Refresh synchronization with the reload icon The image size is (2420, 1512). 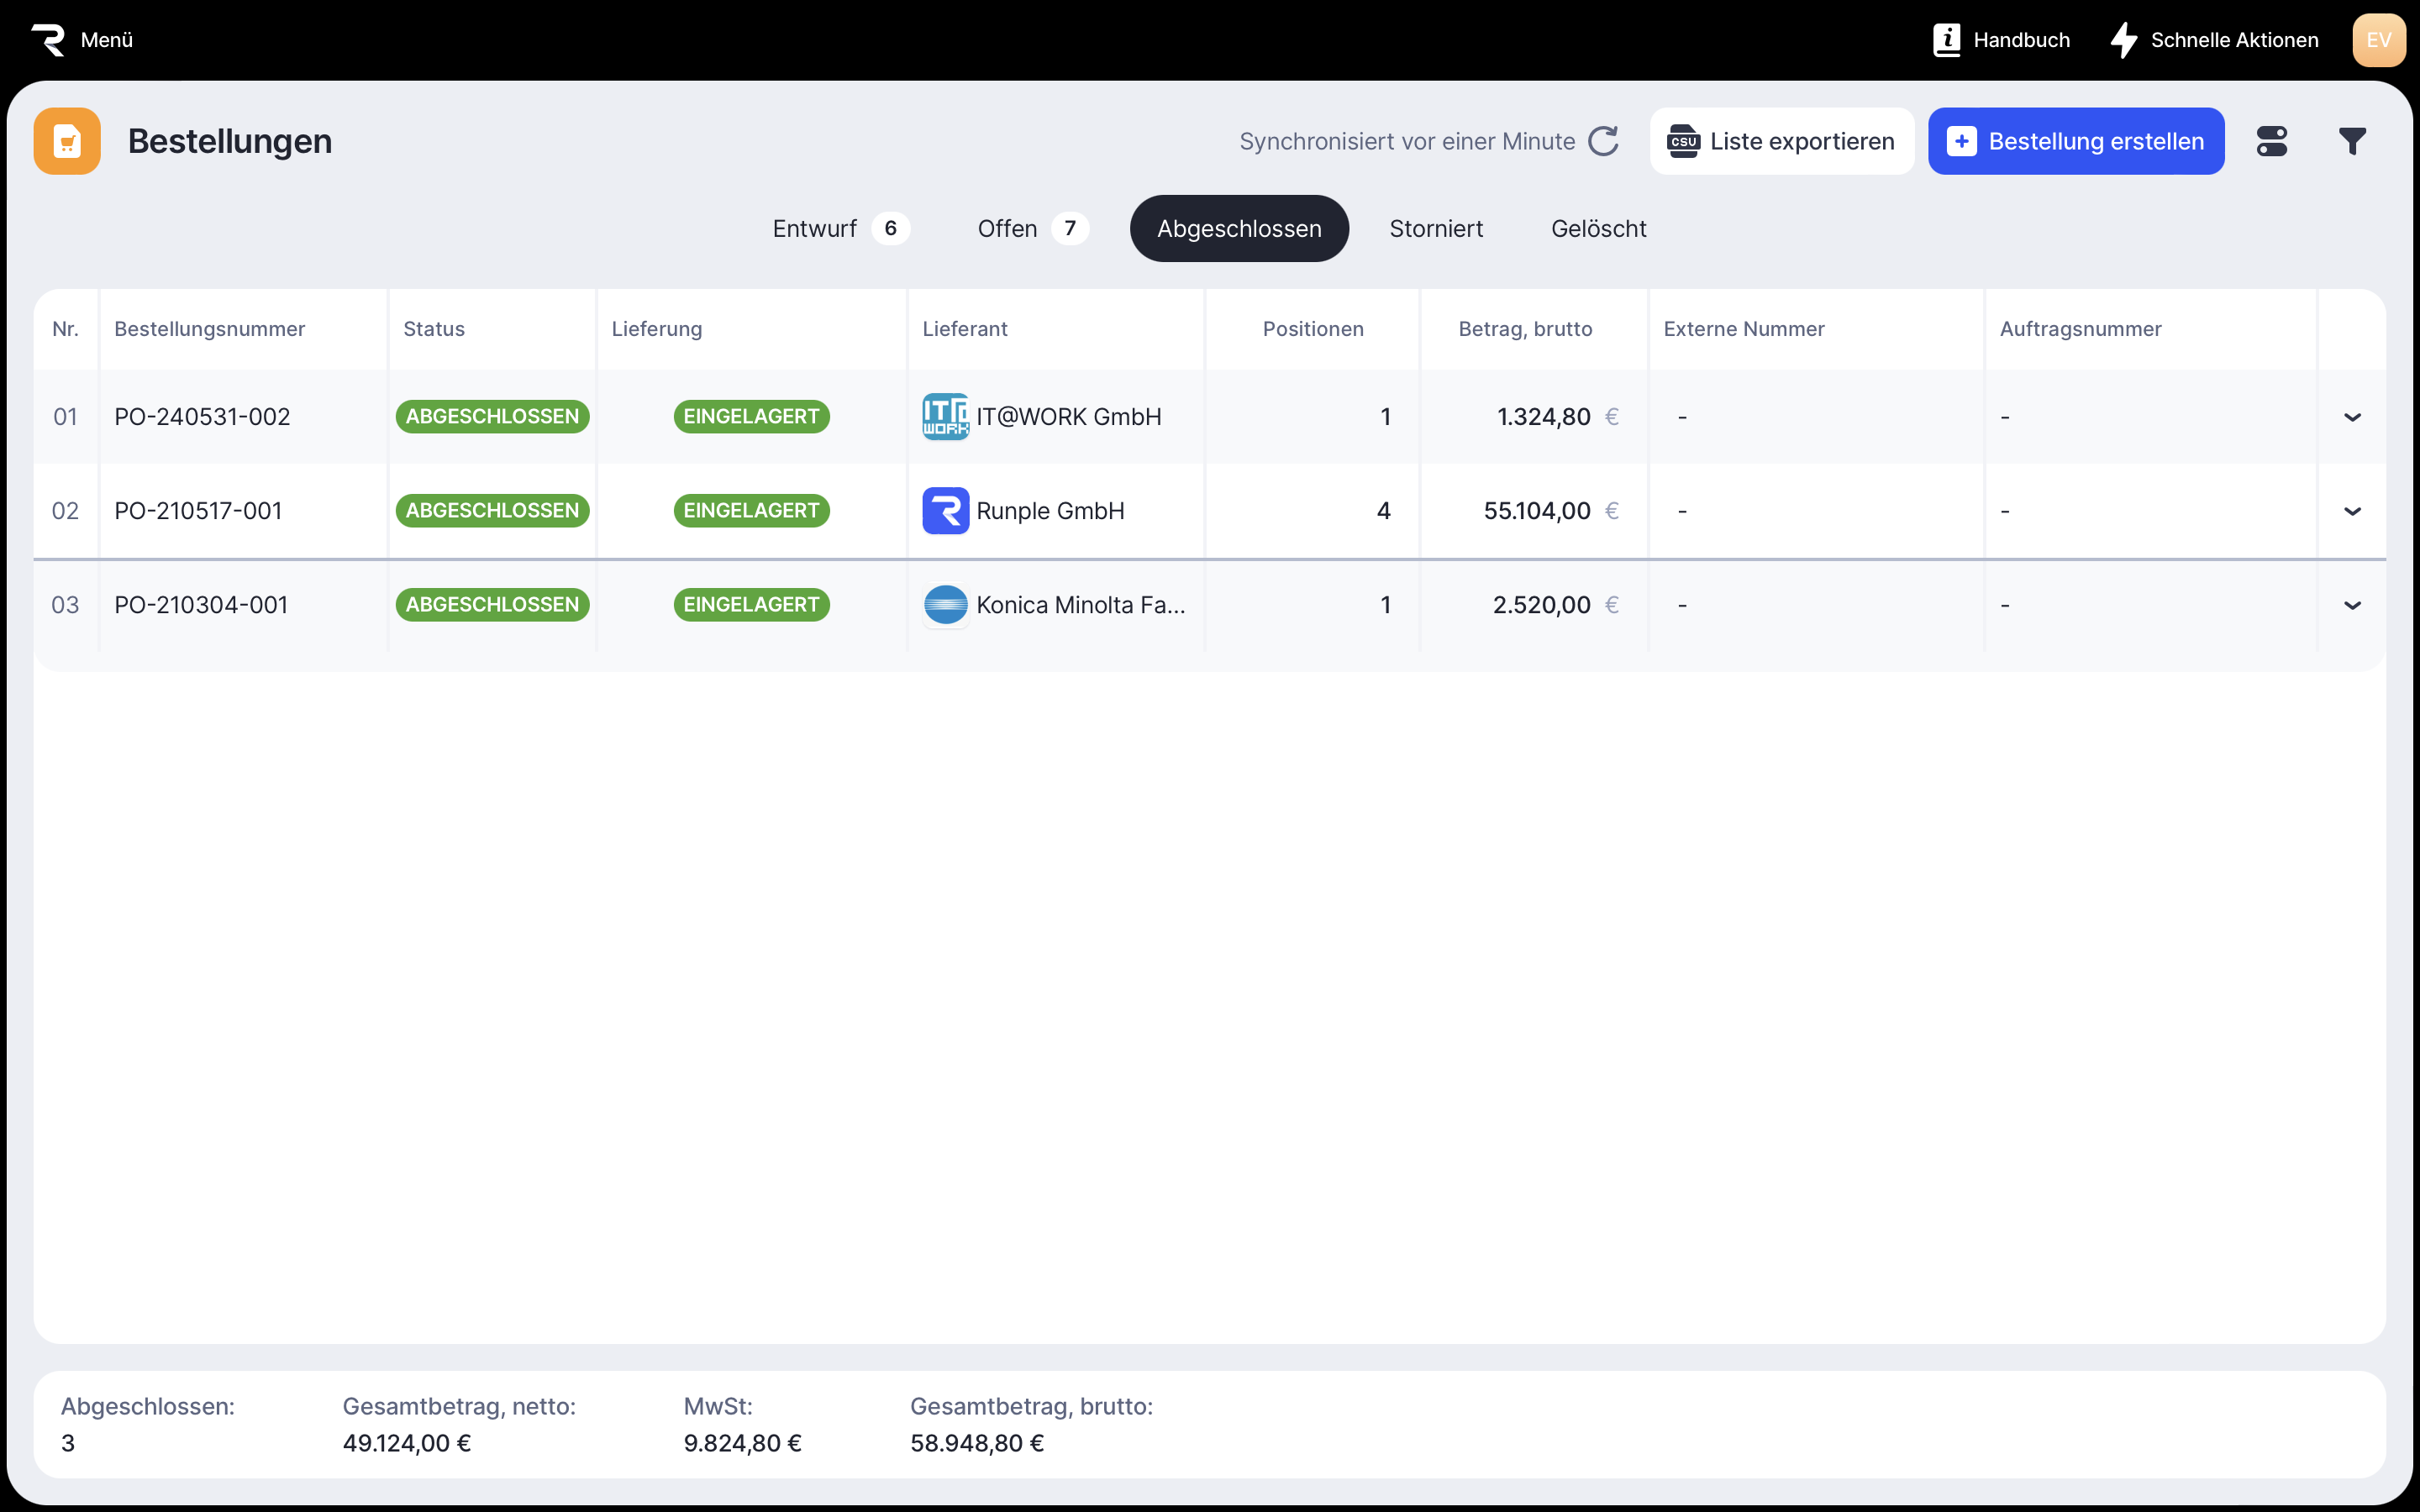coord(1603,141)
